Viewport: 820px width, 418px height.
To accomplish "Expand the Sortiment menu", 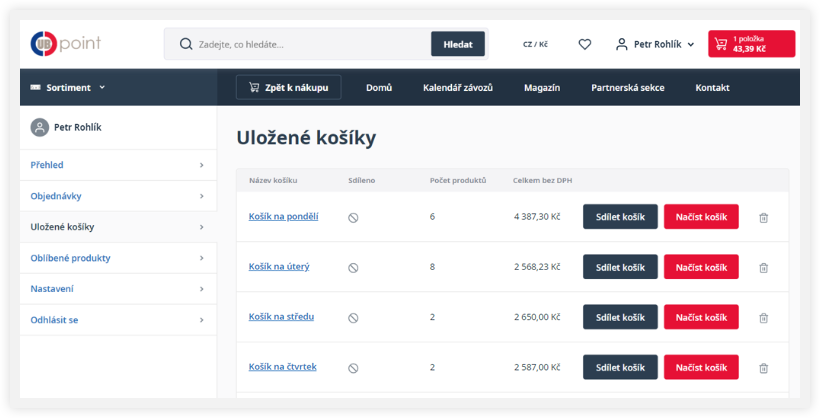I will coord(68,88).
